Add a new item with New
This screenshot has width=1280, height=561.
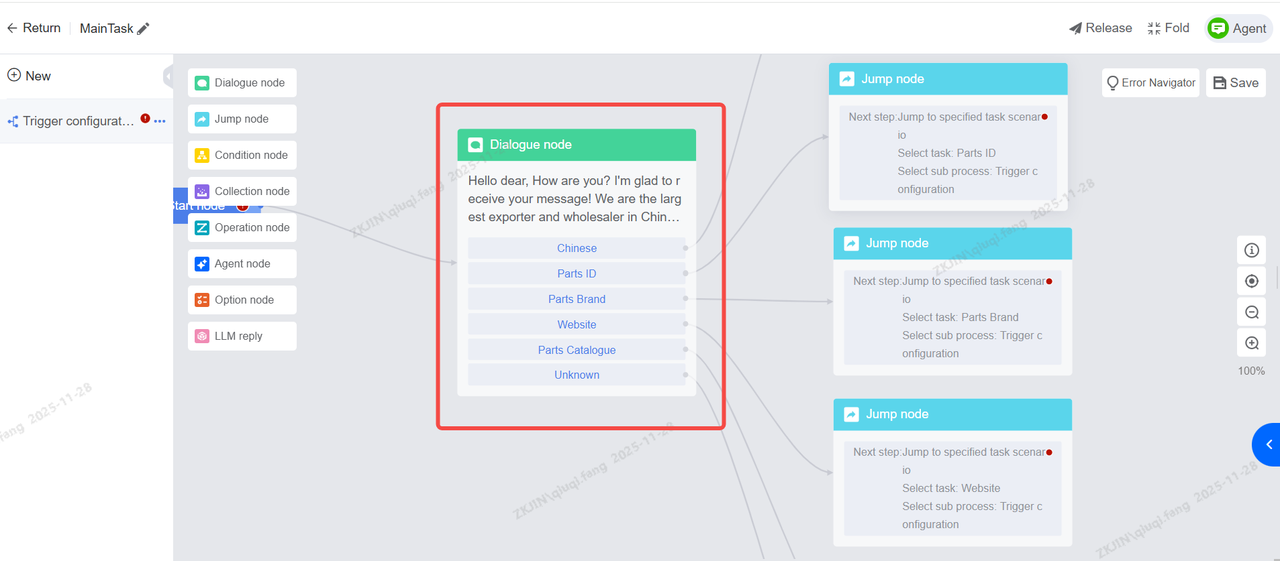click(29, 76)
